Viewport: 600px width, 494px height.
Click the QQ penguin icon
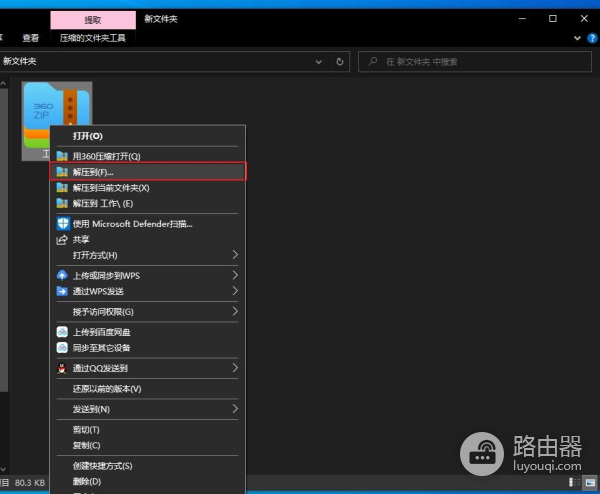(x=62, y=368)
